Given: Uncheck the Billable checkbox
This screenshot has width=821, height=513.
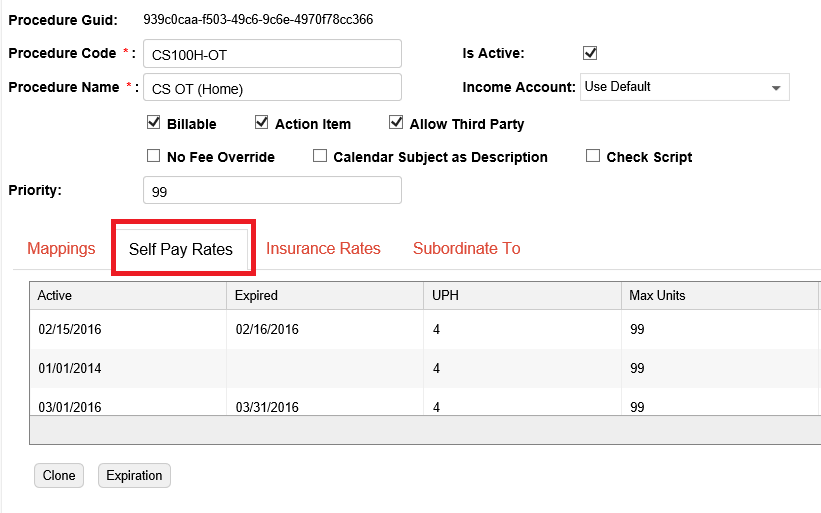Looking at the screenshot, I should 153,122.
